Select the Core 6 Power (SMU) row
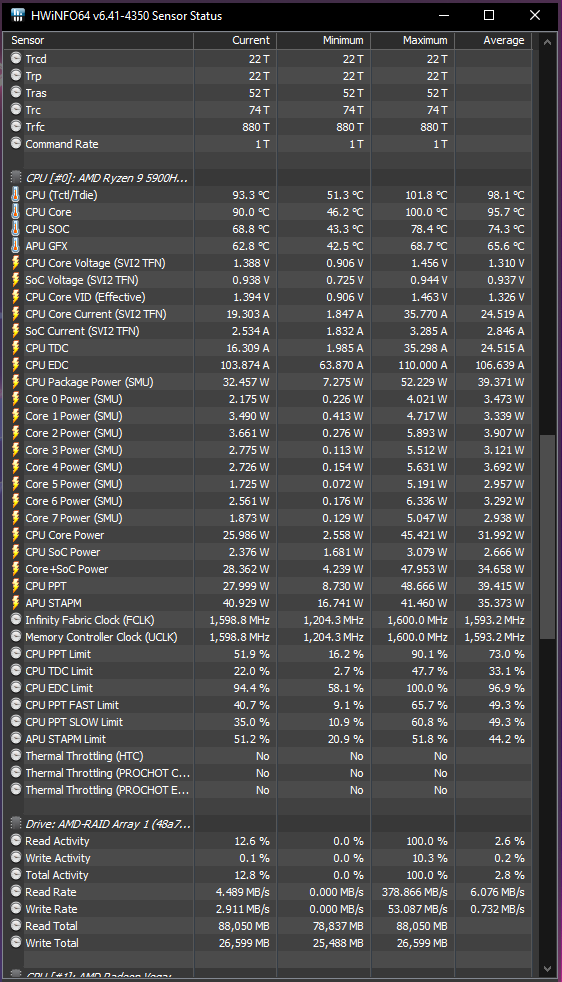The image size is (562, 982). coord(268,500)
